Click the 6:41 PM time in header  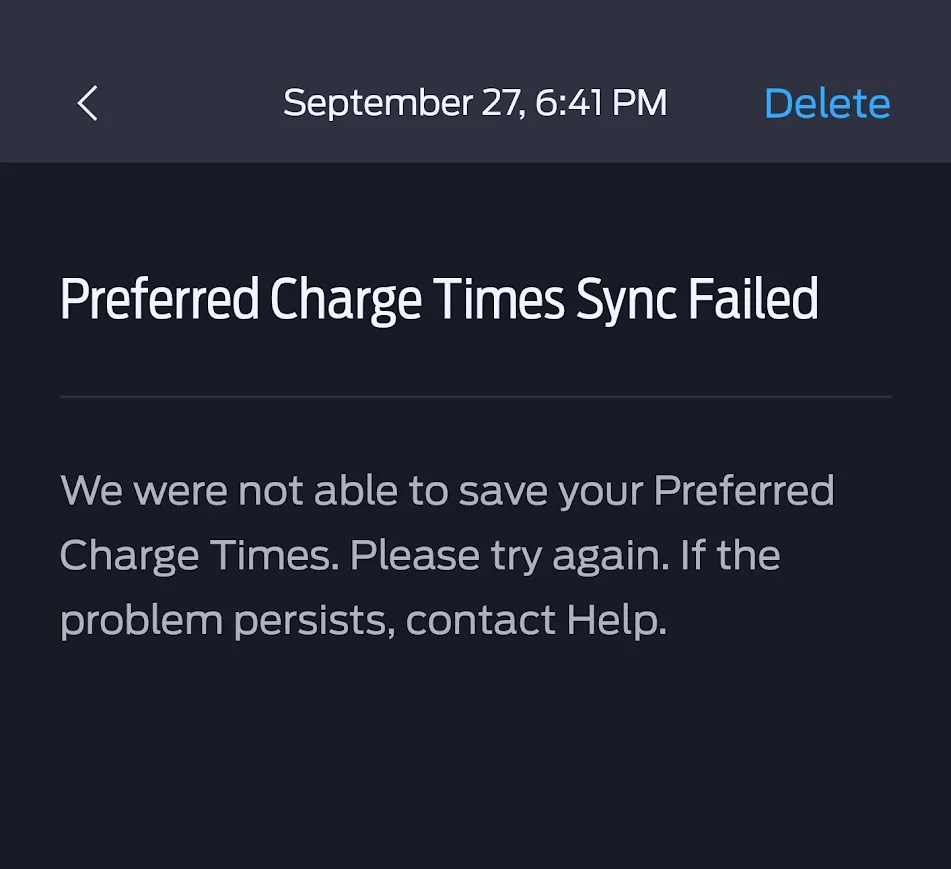(x=601, y=103)
